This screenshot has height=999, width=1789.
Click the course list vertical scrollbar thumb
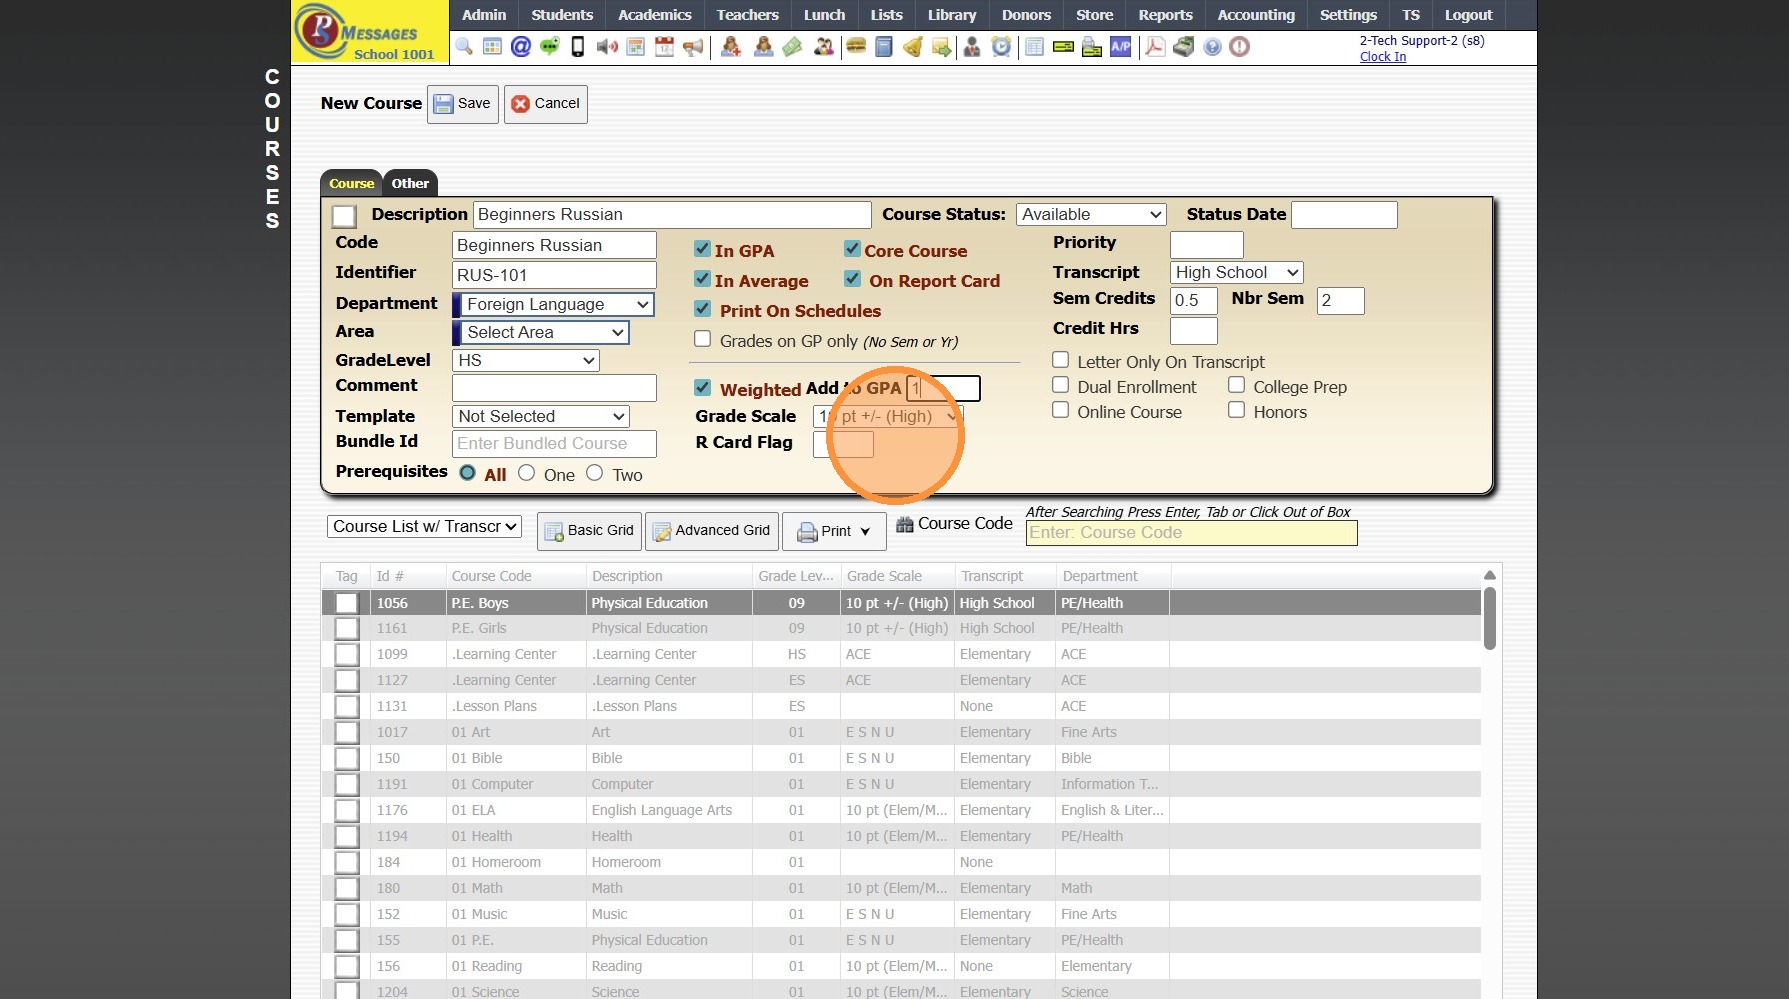pos(1489,619)
